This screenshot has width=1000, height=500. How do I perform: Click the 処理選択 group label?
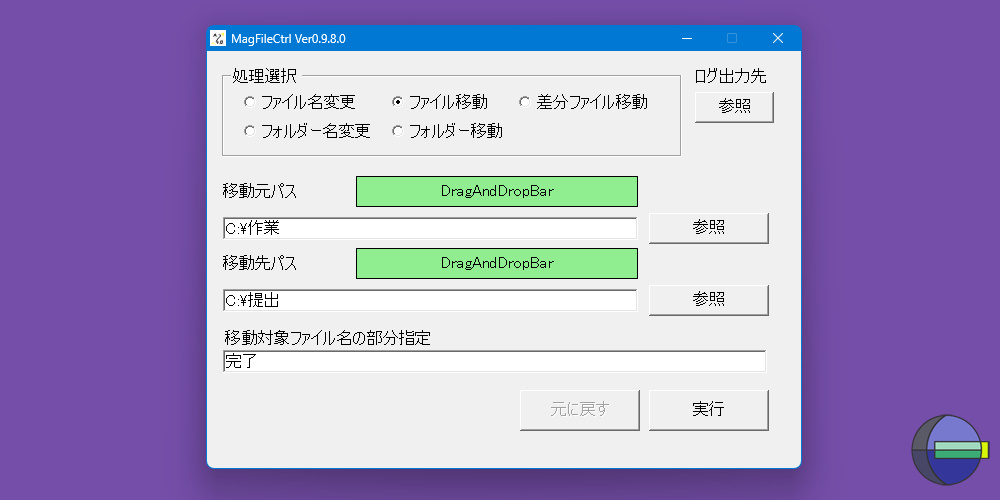264,76
